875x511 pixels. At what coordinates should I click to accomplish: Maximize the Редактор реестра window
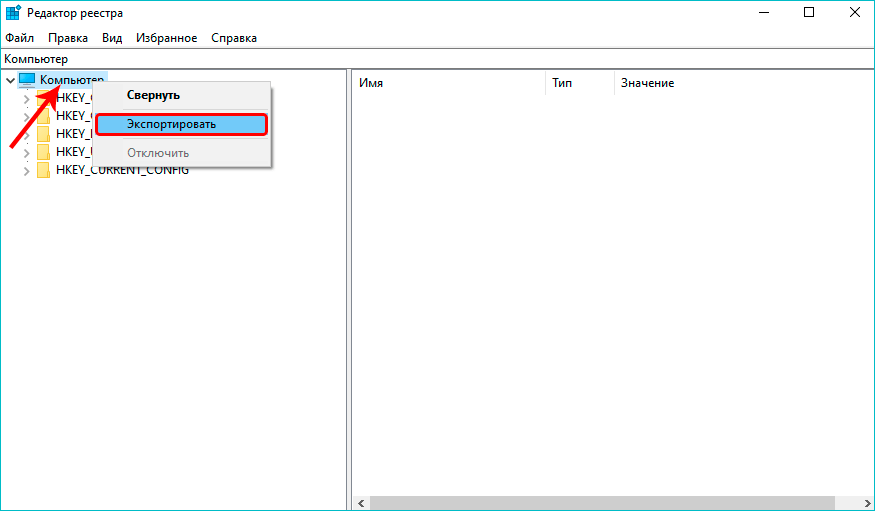[809, 12]
